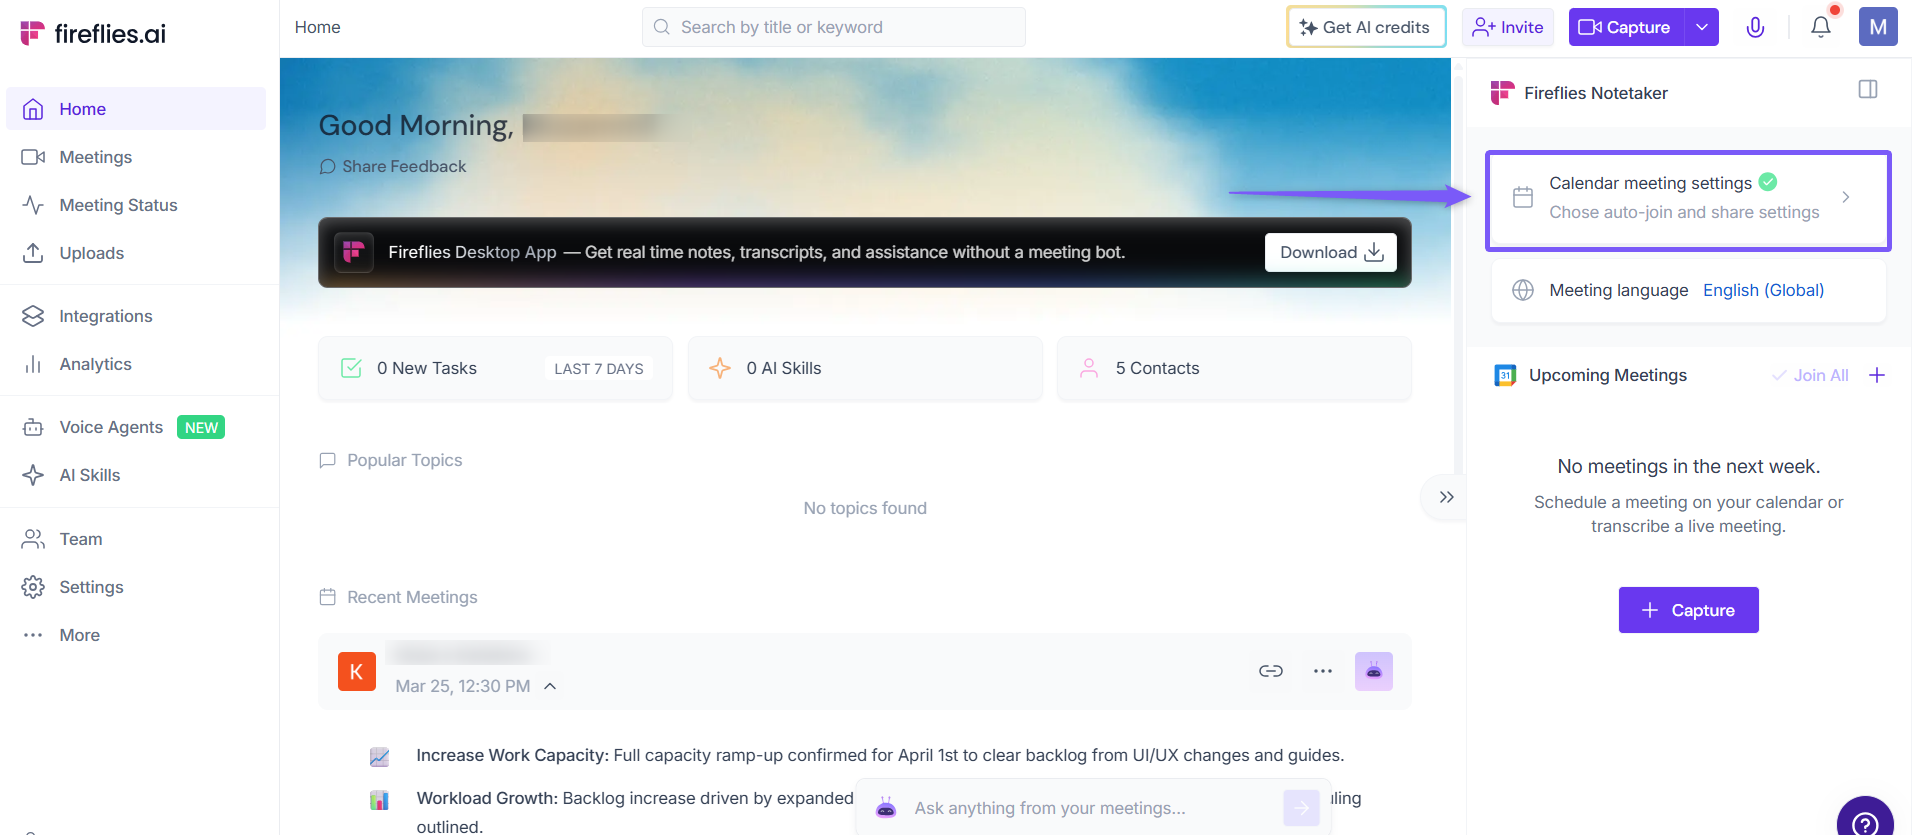The width and height of the screenshot is (1912, 835).
Task: Click the Recent Meetings heading
Action: [x=412, y=597]
